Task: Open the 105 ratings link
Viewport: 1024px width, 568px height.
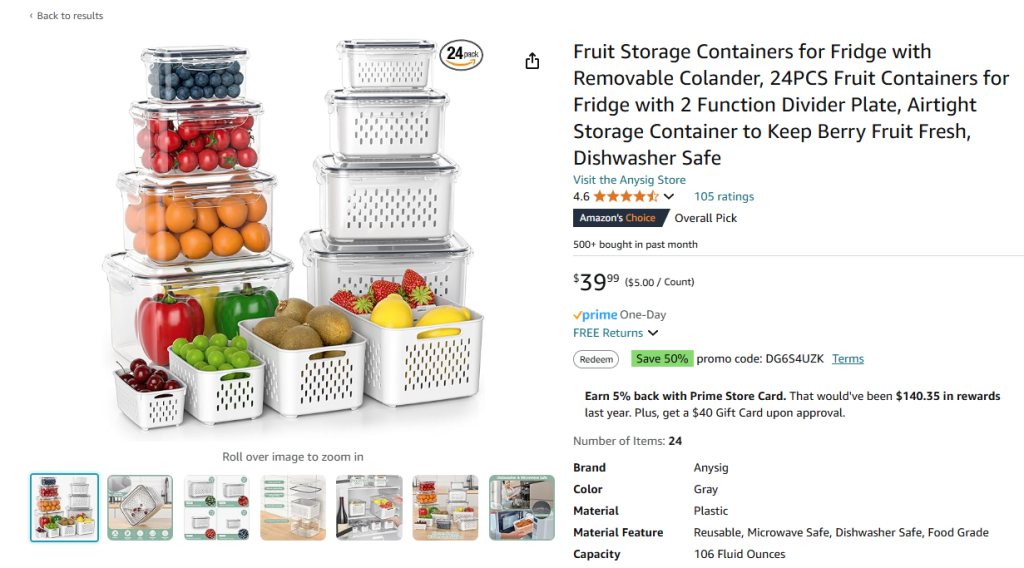Action: coord(724,197)
